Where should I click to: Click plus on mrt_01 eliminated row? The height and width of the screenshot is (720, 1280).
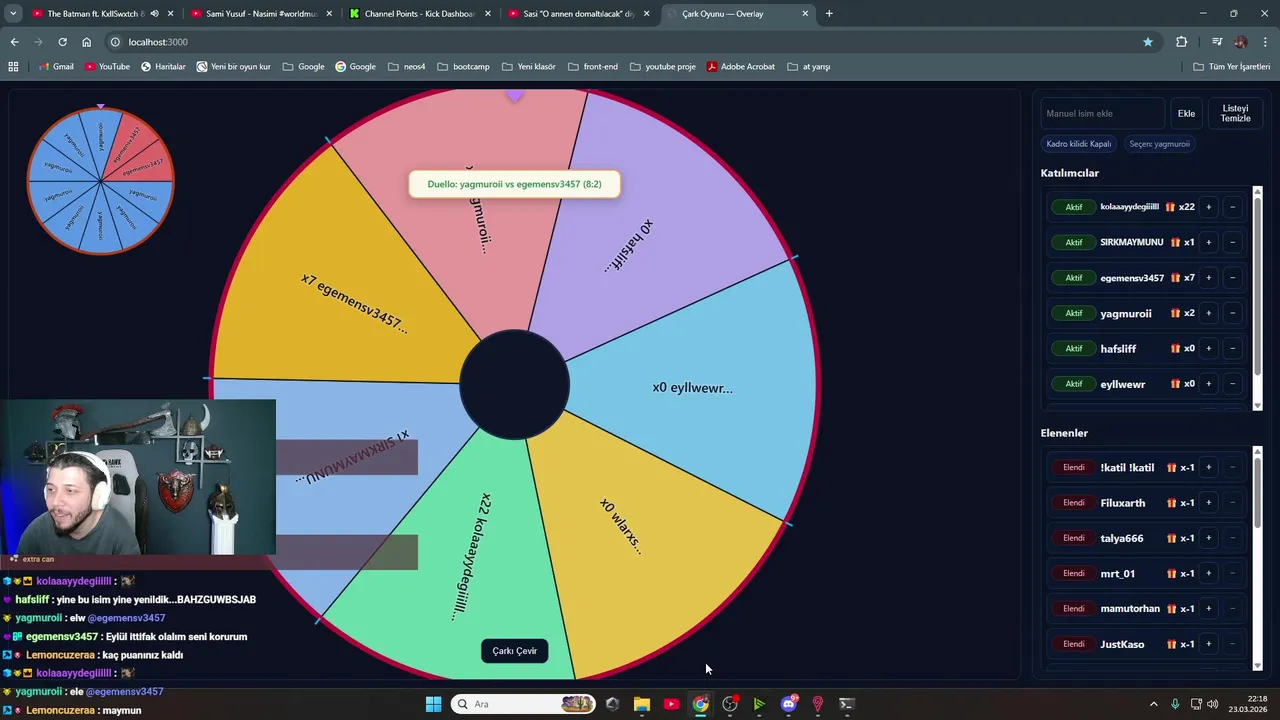click(x=1208, y=573)
